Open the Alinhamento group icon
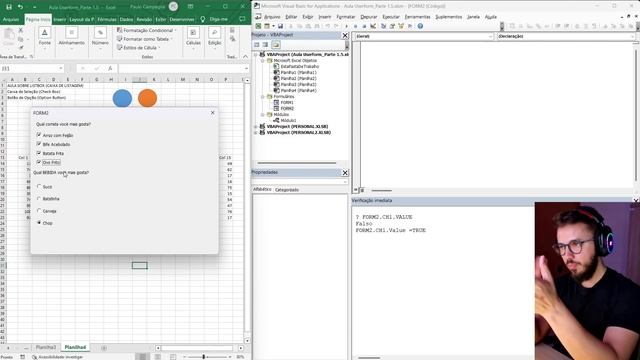 point(71,32)
